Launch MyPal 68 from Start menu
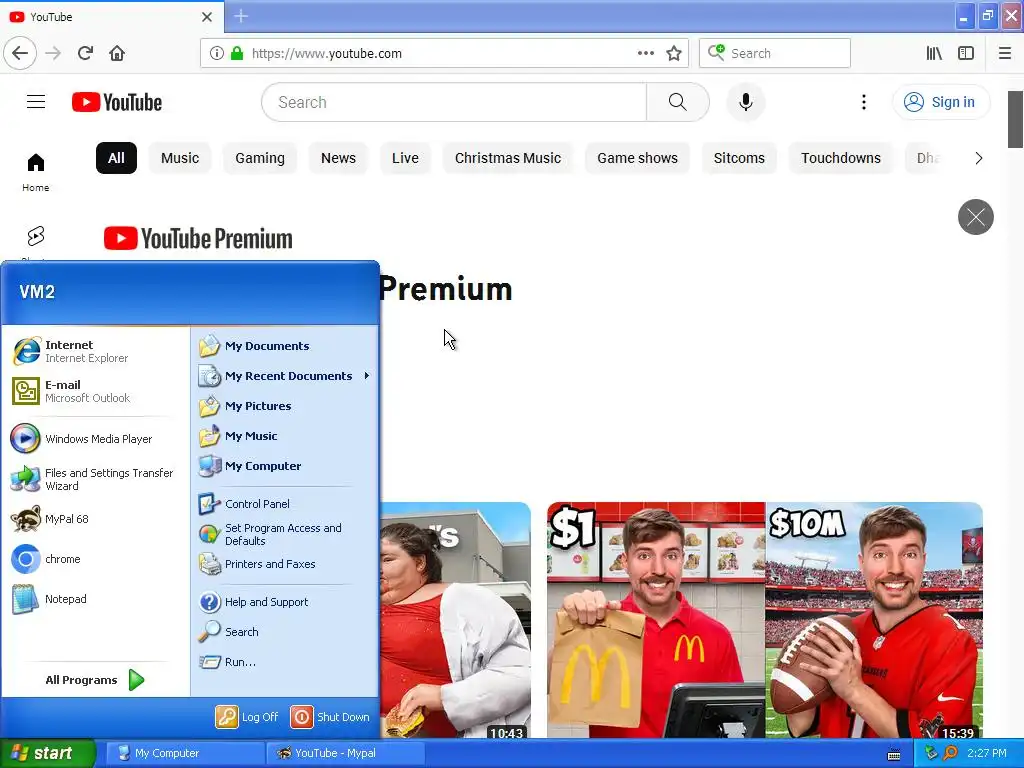Image resolution: width=1024 pixels, height=768 pixels. point(95,519)
